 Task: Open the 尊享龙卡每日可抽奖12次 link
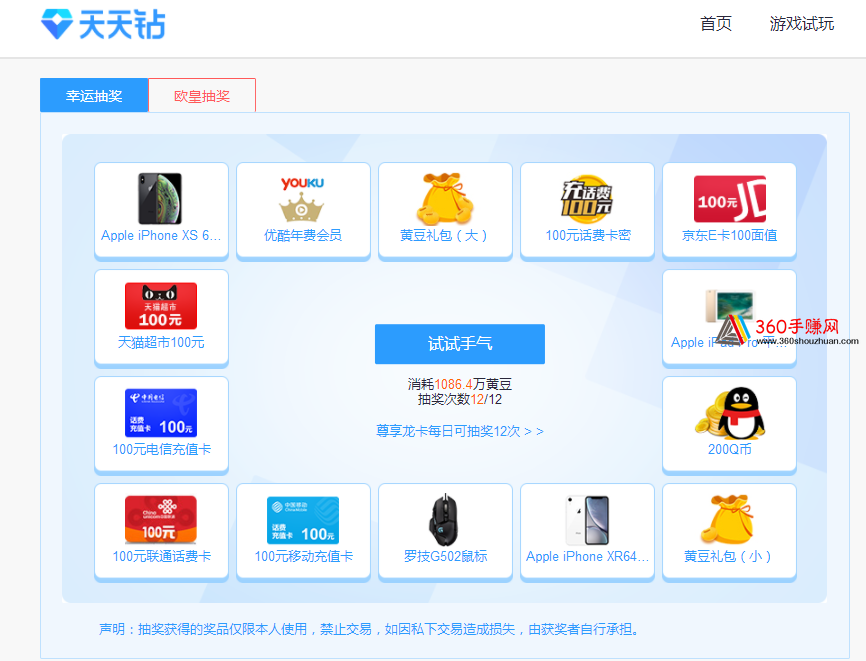[460, 431]
